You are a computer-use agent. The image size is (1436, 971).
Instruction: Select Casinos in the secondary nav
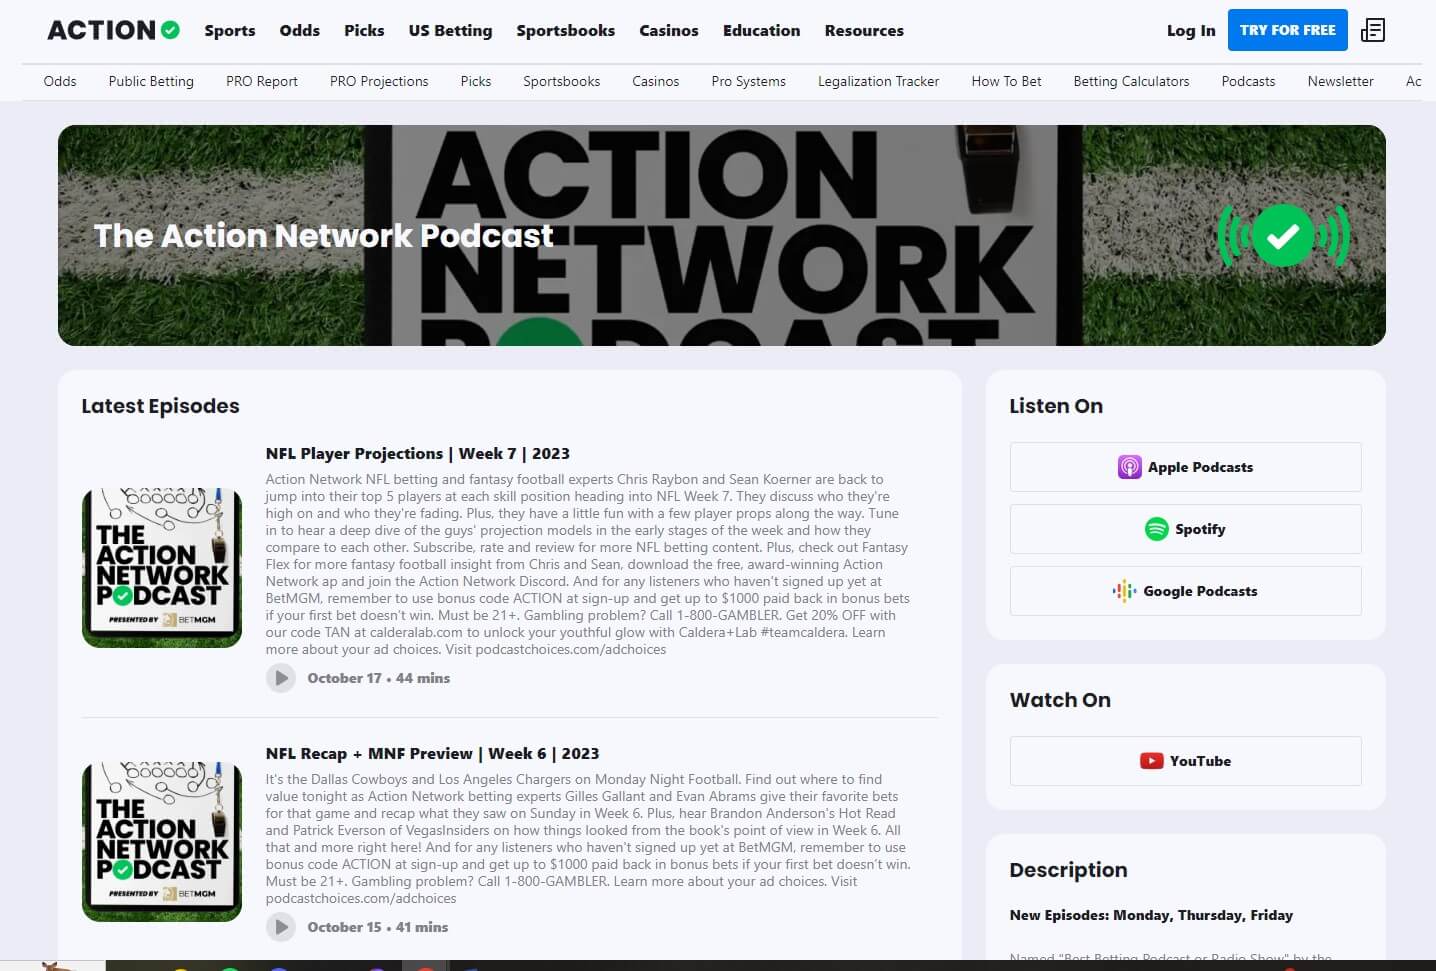pyautogui.click(x=656, y=81)
